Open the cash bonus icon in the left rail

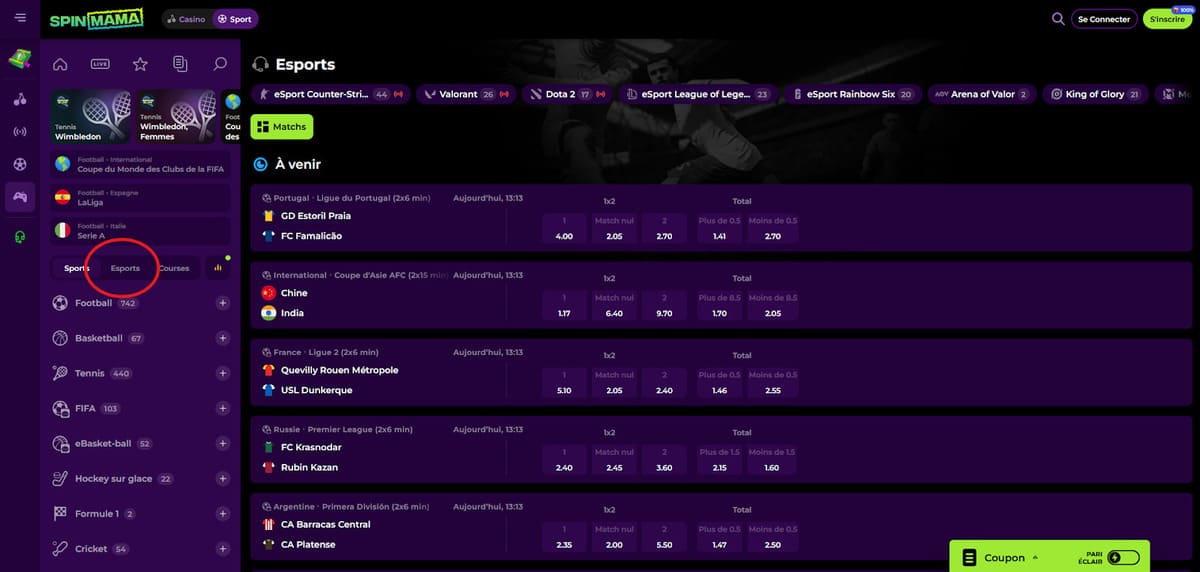(20, 59)
